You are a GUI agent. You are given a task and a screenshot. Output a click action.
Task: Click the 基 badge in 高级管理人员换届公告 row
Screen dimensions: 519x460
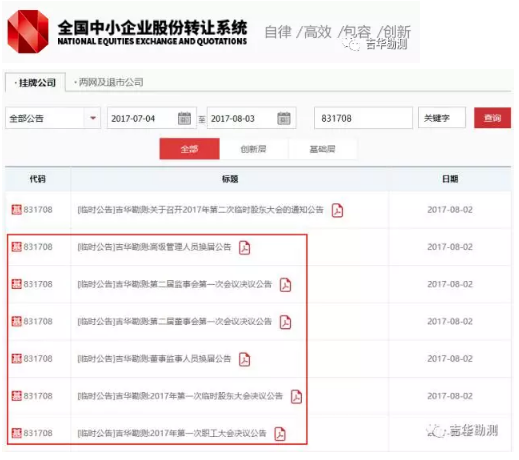tap(17, 247)
